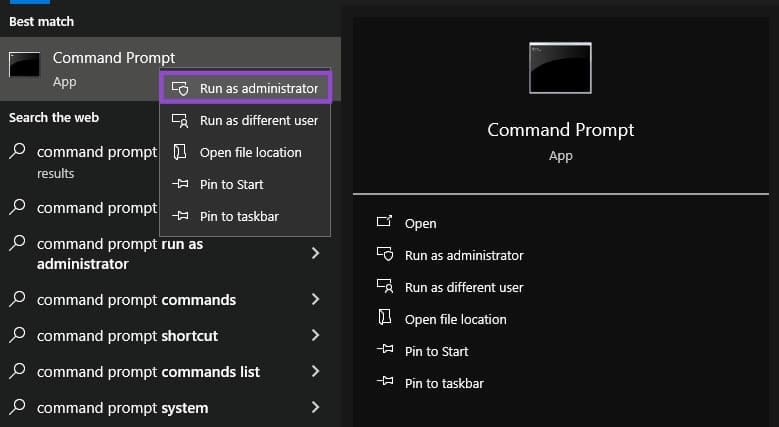
Task: Click search icon beside 'command prompt shortcut'
Action: 17,335
